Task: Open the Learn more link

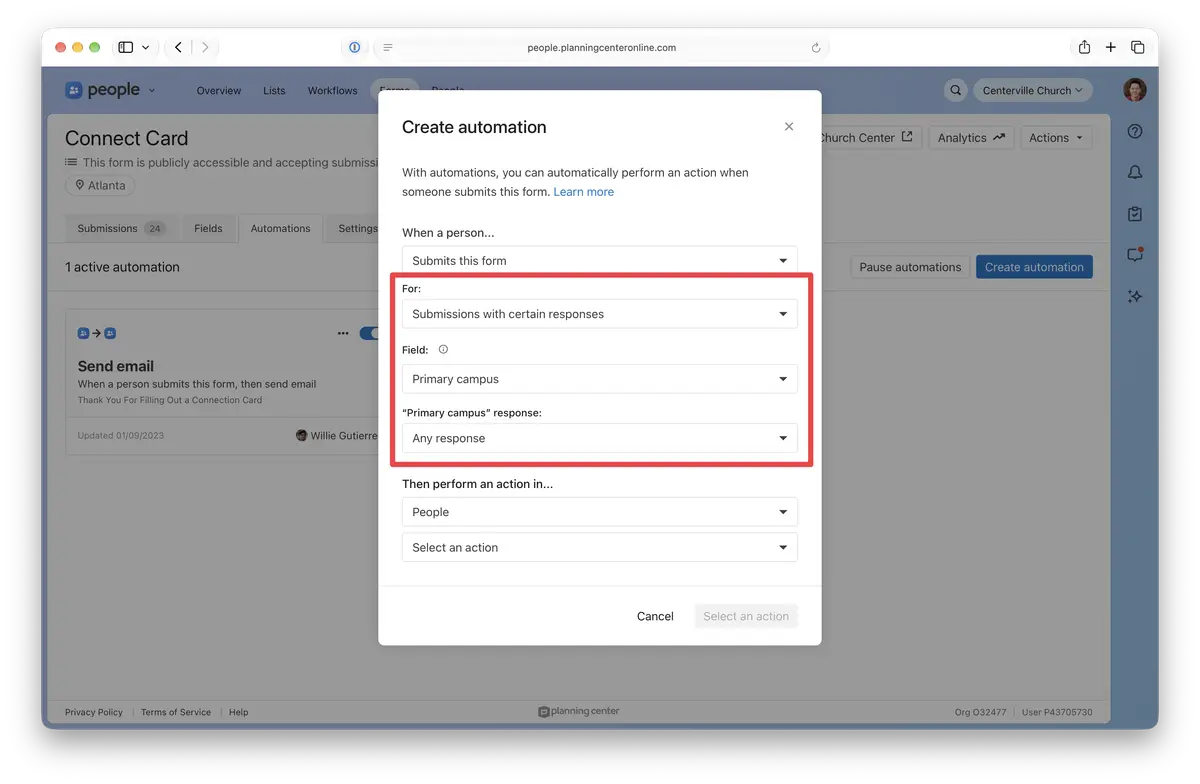Action: (584, 192)
